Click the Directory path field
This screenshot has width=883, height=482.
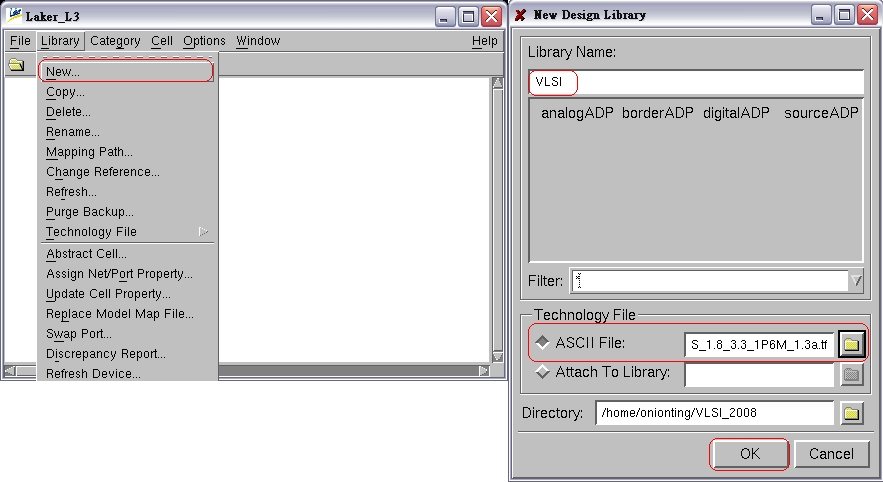[715, 413]
